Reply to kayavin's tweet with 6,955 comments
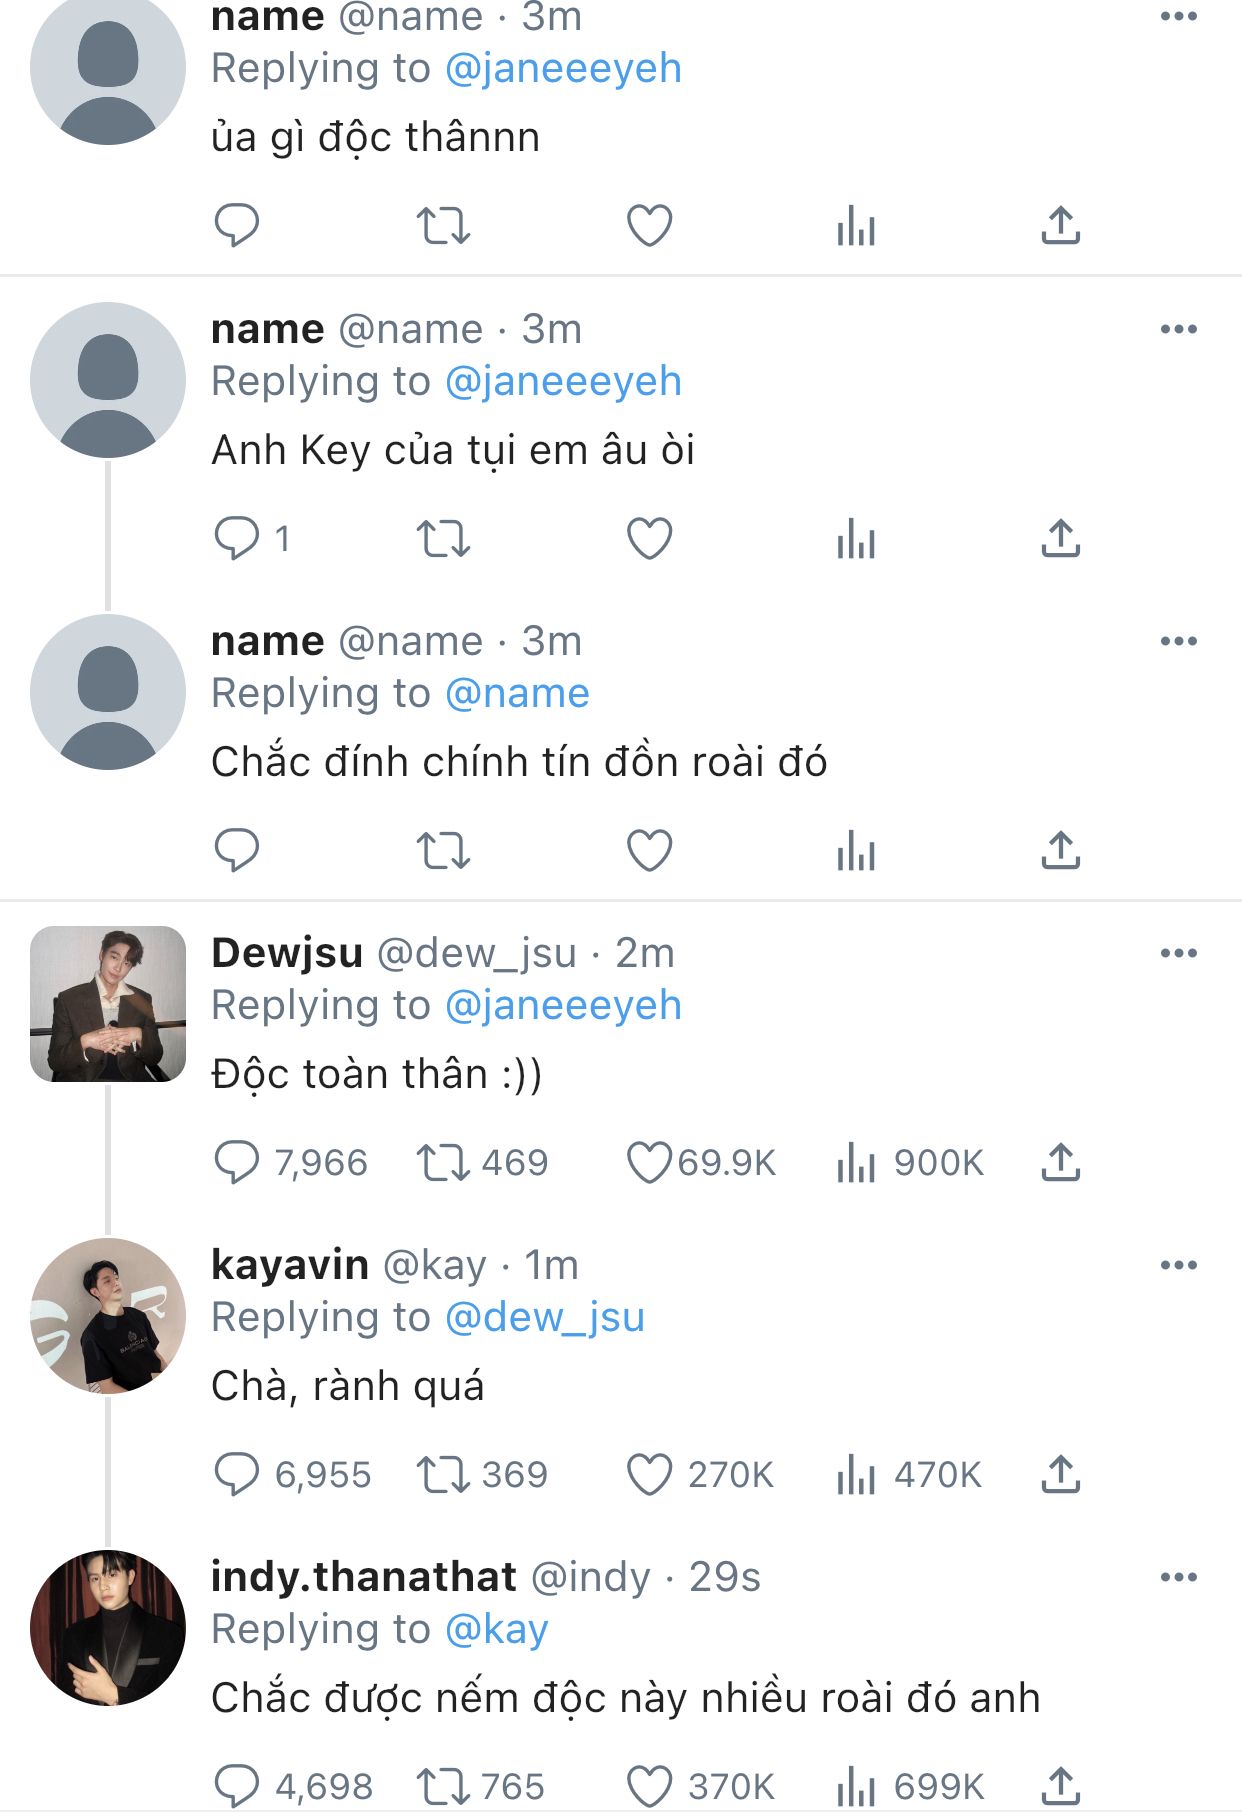Image resolution: width=1242 pixels, height=1816 pixels. (x=237, y=1474)
